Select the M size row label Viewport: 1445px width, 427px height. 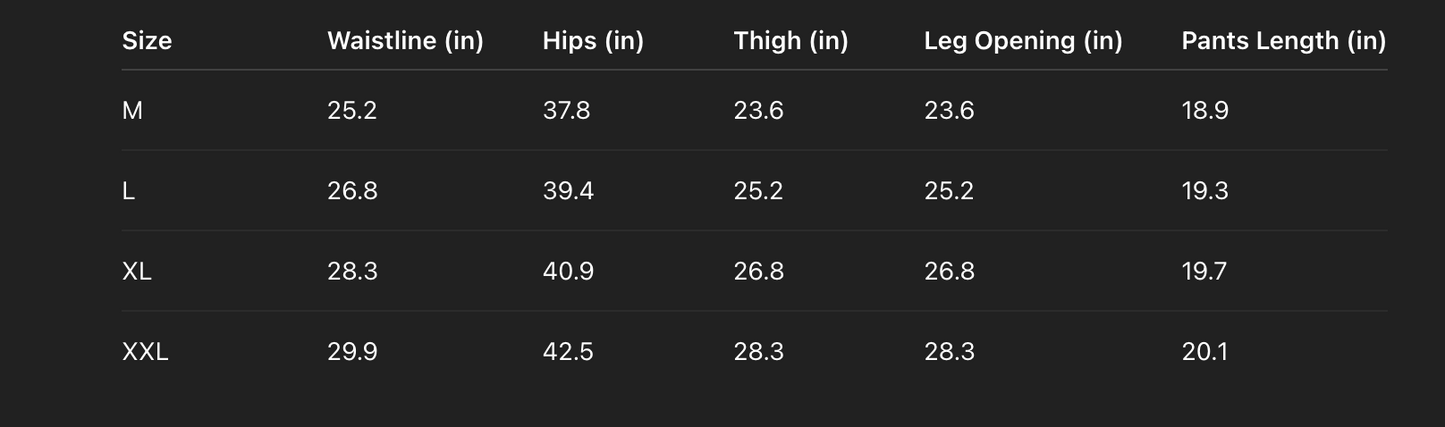pos(132,110)
